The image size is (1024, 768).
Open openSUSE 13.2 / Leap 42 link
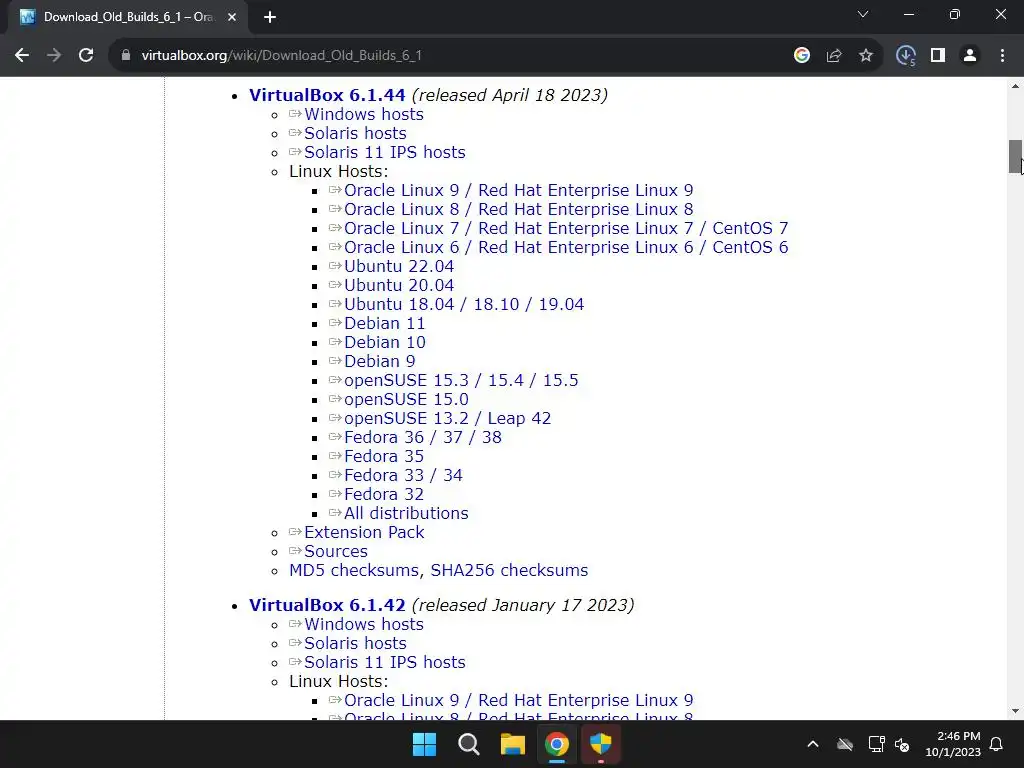[x=447, y=418]
